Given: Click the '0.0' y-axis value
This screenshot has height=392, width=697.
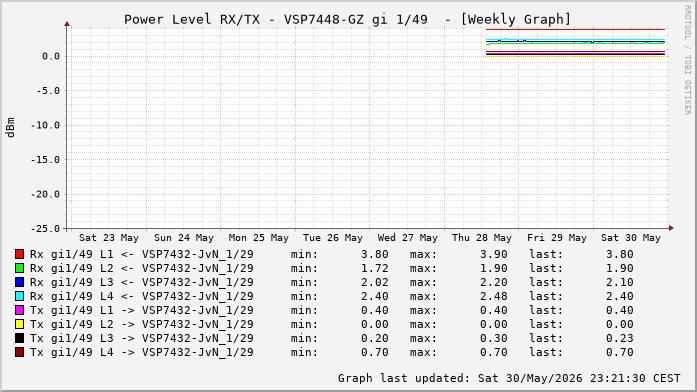Looking at the screenshot, I should point(51,56).
